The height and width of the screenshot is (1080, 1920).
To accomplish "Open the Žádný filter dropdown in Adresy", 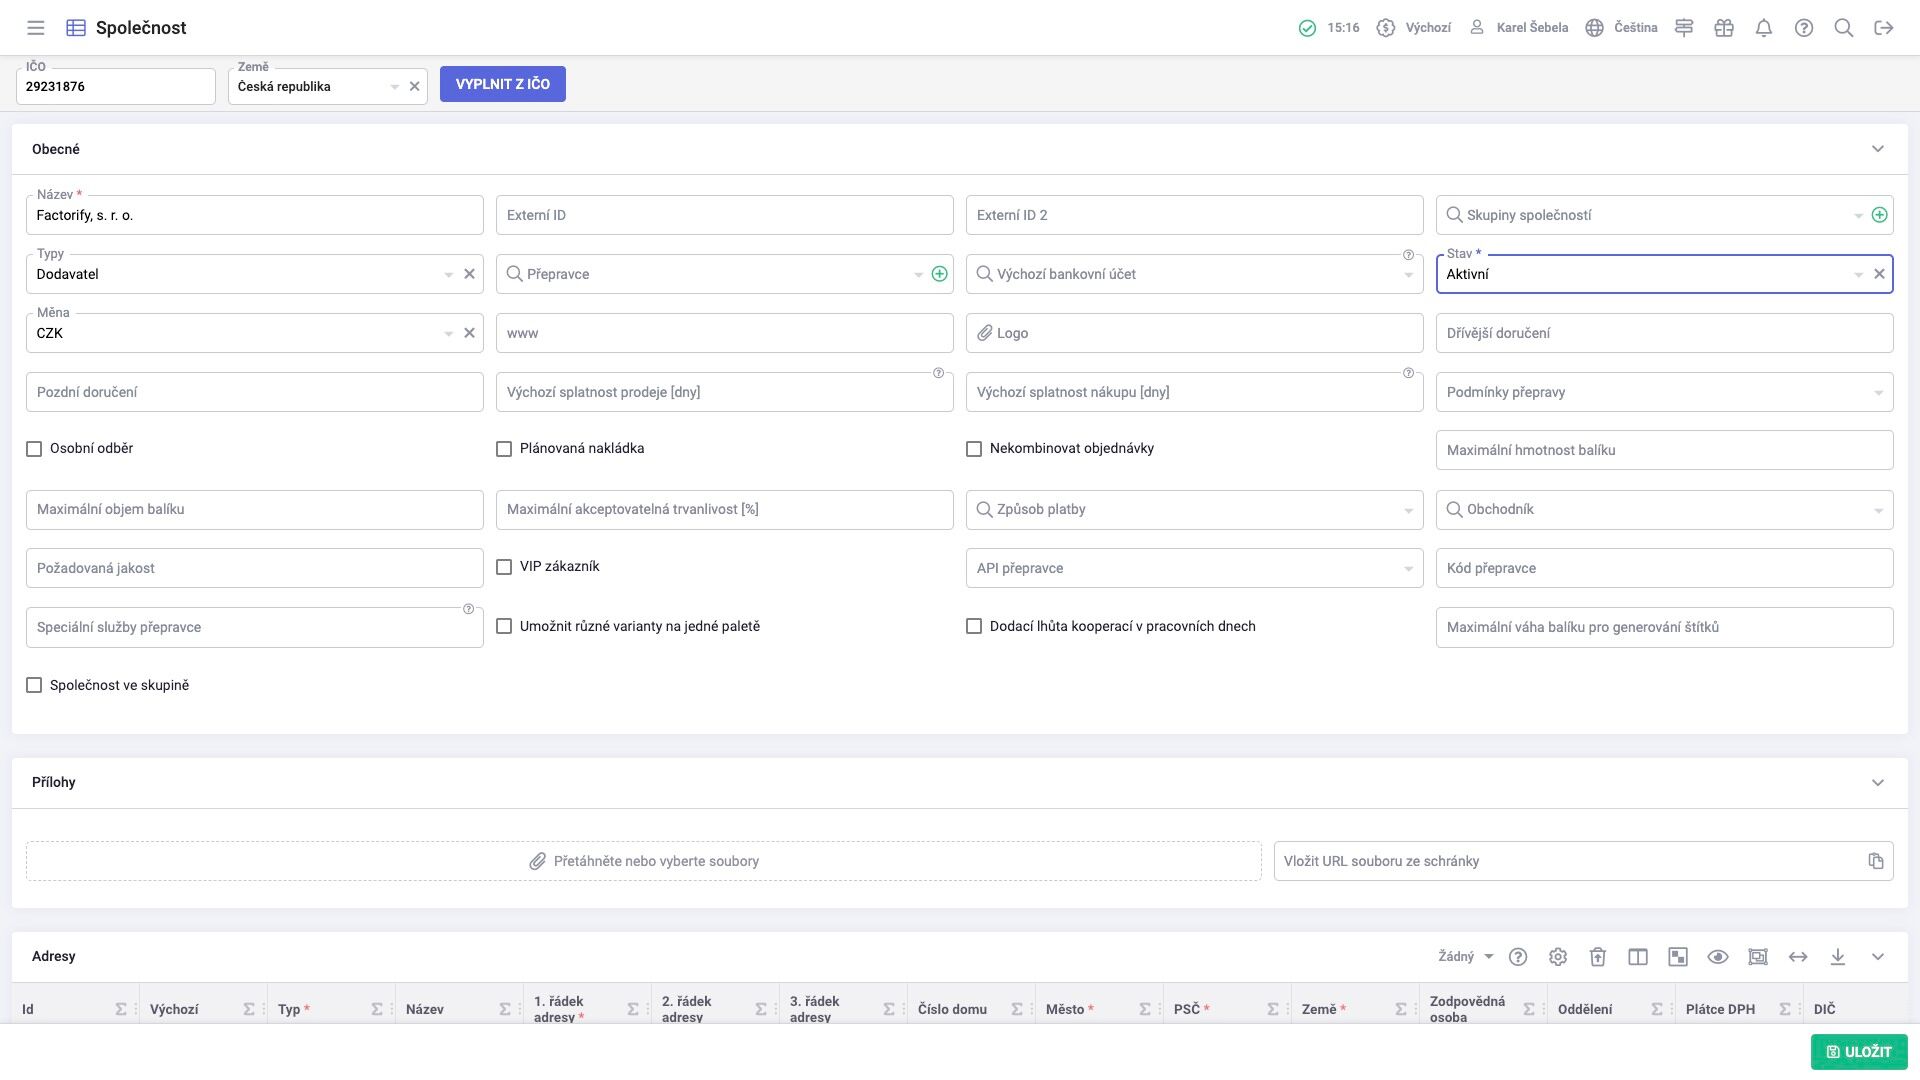I will tap(1466, 957).
